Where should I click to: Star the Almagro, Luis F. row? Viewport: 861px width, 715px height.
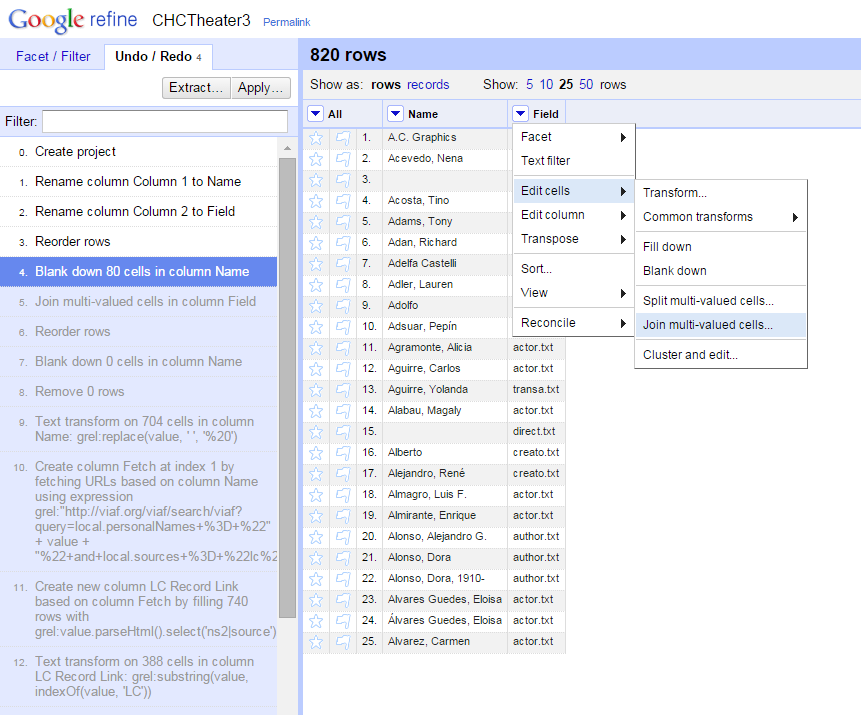pyautogui.click(x=316, y=495)
